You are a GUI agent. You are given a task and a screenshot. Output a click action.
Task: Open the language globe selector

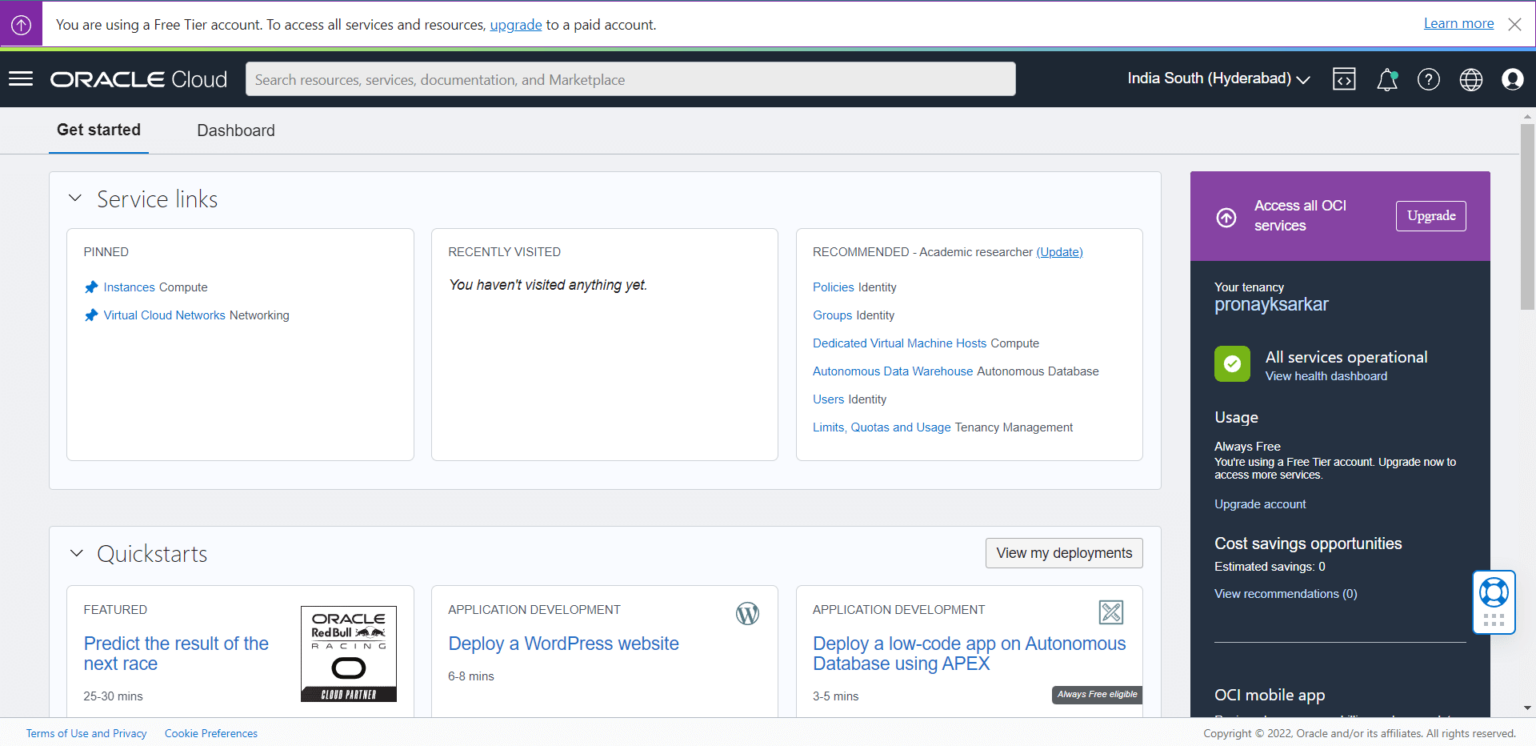click(x=1470, y=79)
